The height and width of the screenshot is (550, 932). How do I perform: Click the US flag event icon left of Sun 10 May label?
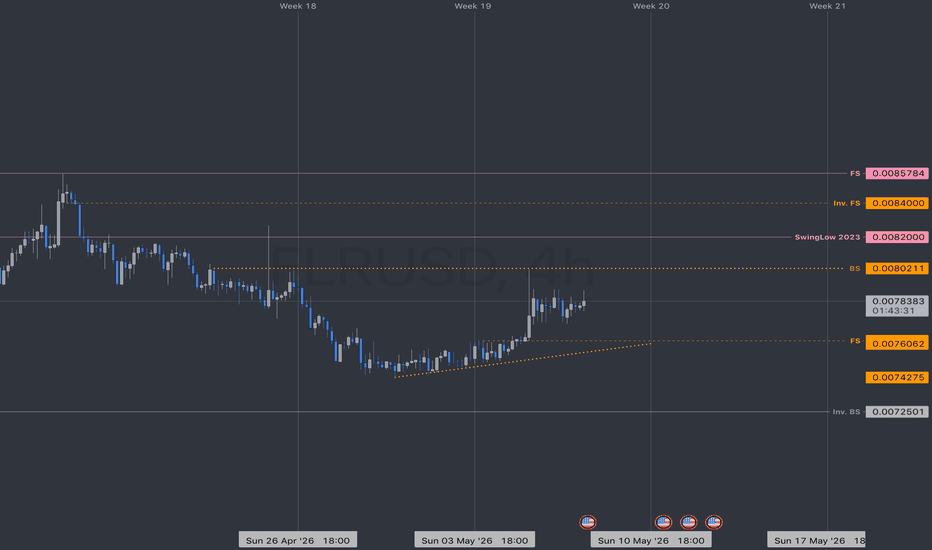(587, 522)
